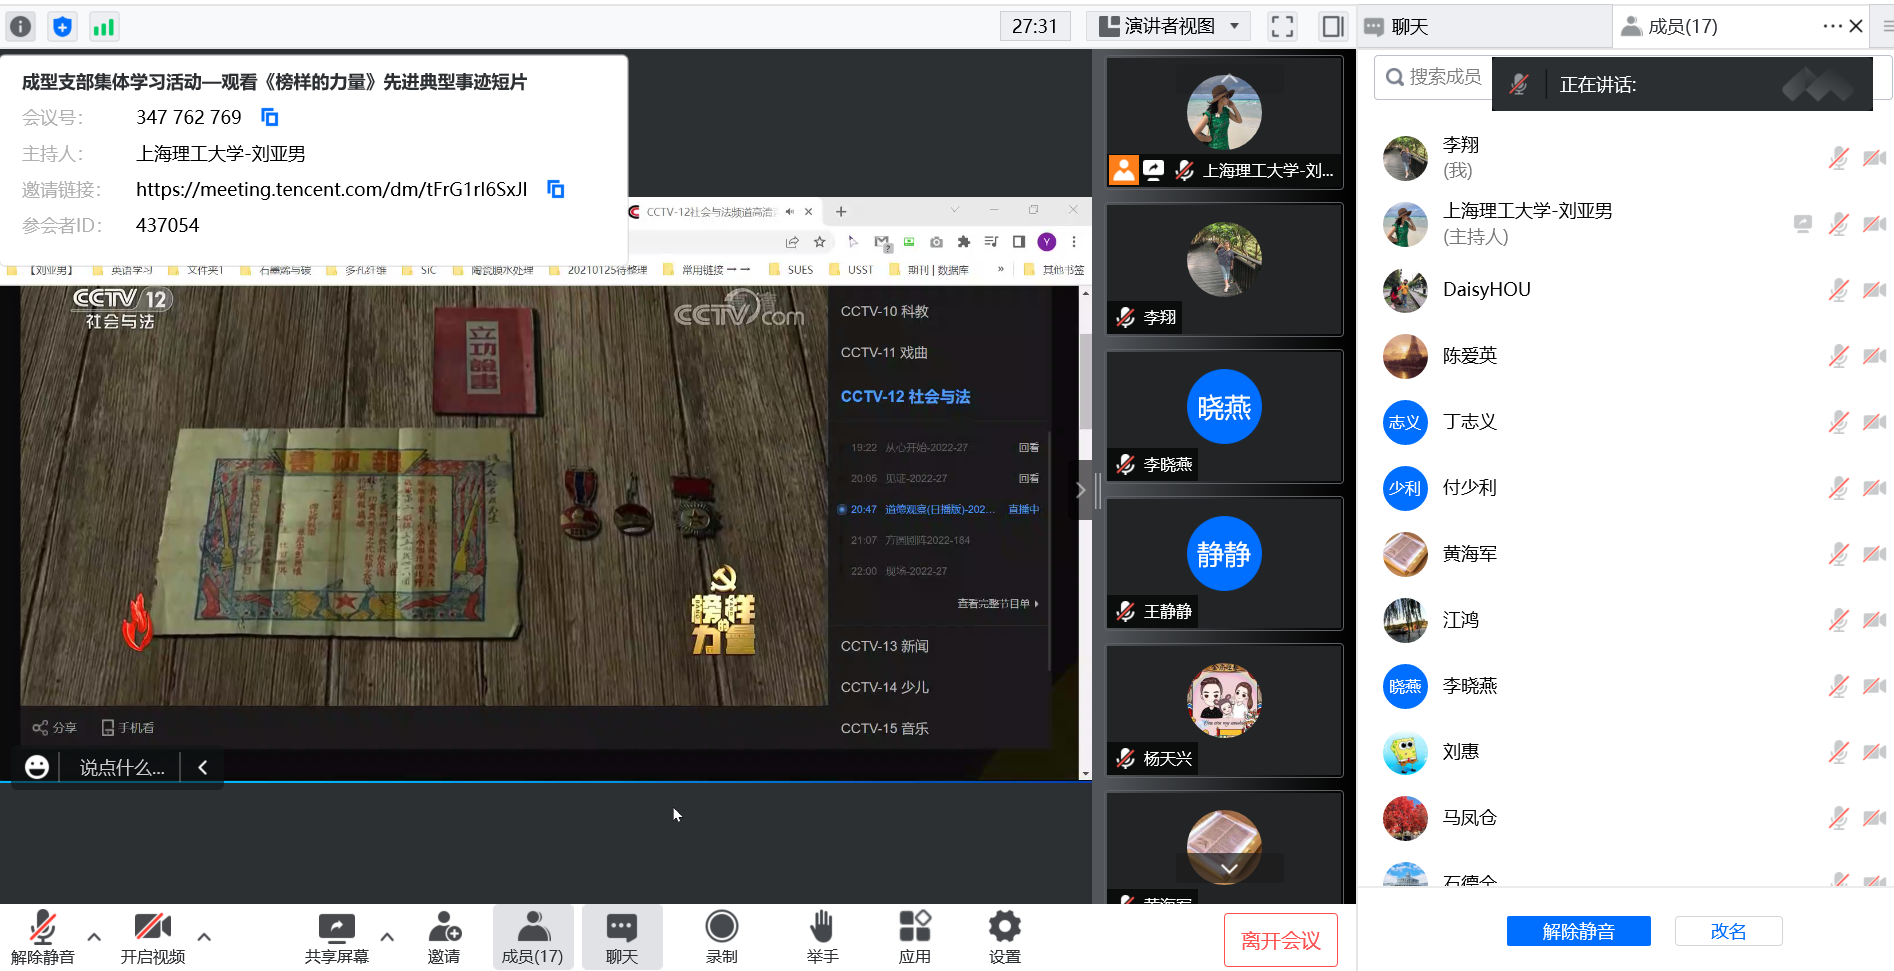Click the 改名 rename button
1894x971 pixels.
pyautogui.click(x=1728, y=931)
